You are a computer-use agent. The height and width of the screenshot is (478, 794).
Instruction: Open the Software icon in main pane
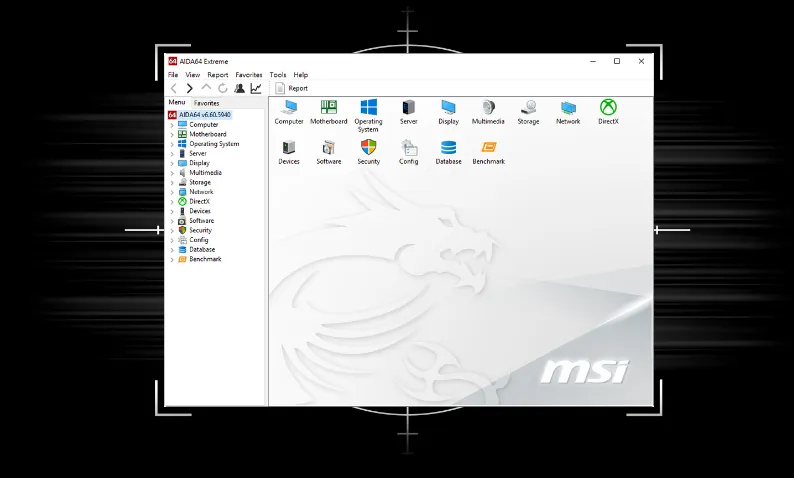pos(329,152)
